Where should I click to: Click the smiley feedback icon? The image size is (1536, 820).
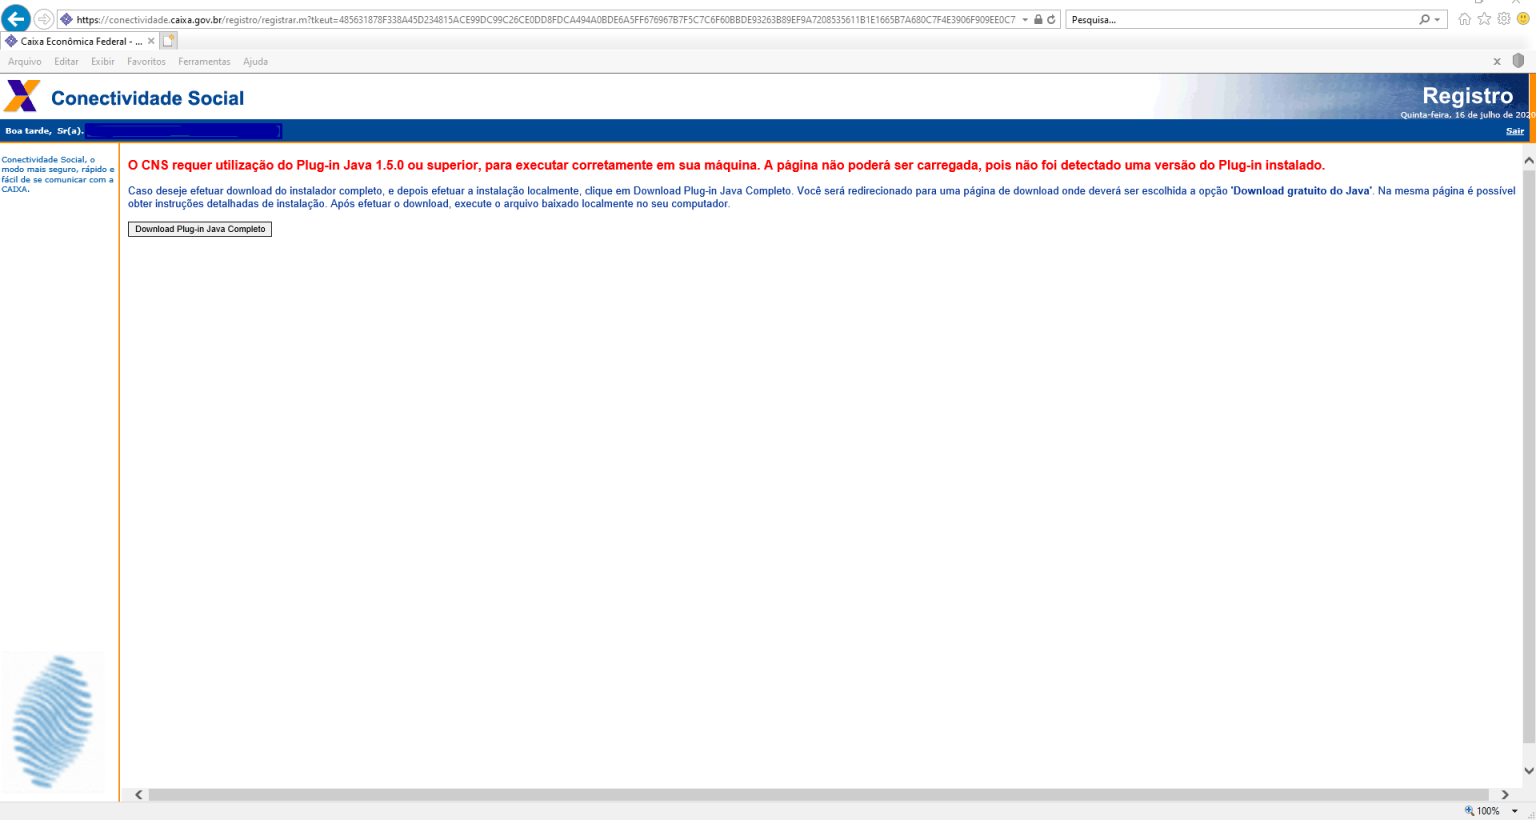tap(1524, 18)
